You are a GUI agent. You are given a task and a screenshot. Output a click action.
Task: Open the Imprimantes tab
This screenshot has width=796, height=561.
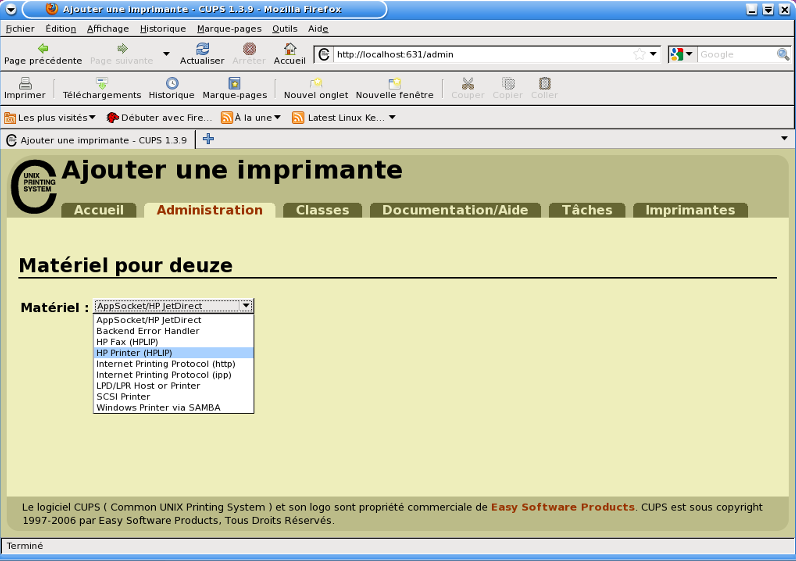[690, 210]
